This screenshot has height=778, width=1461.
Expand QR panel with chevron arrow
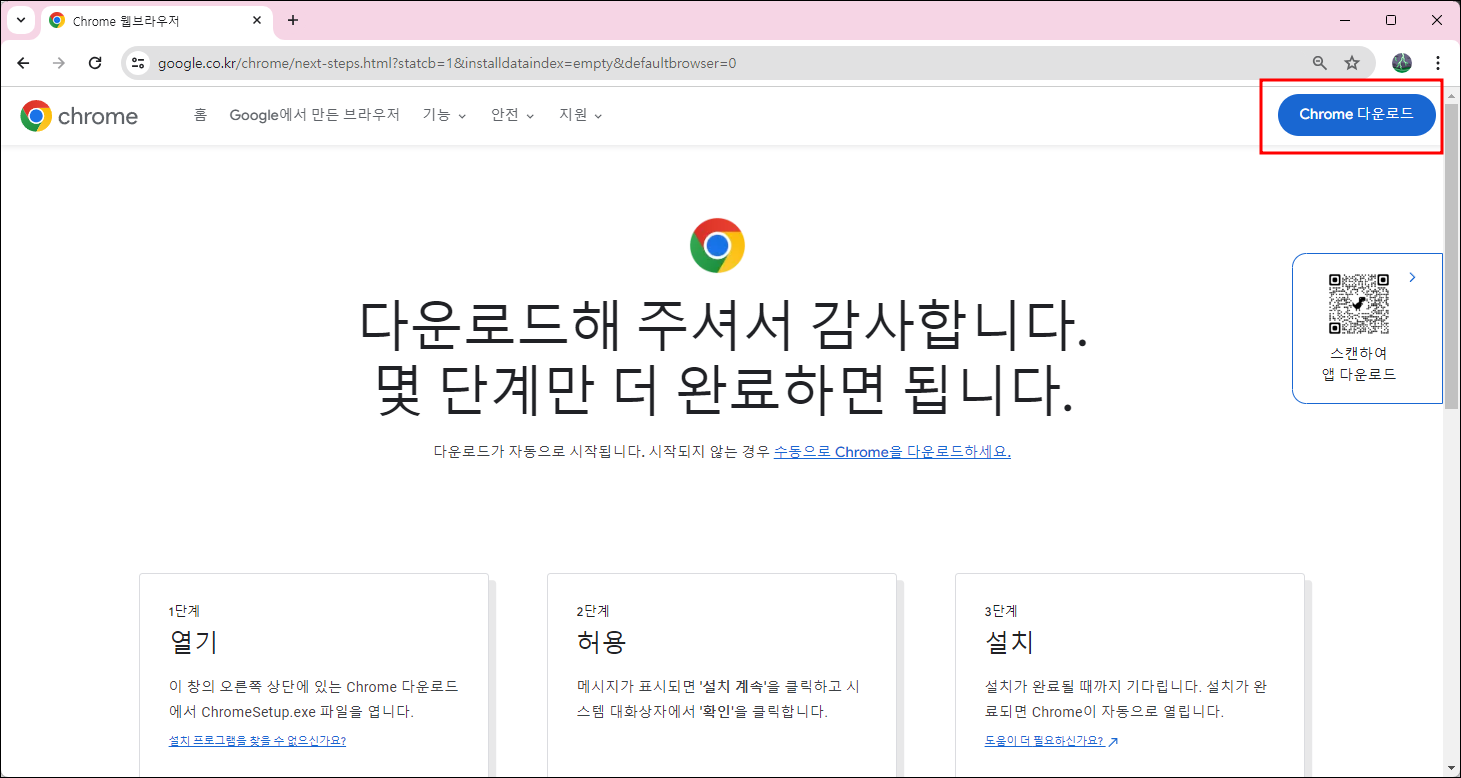(x=1412, y=277)
